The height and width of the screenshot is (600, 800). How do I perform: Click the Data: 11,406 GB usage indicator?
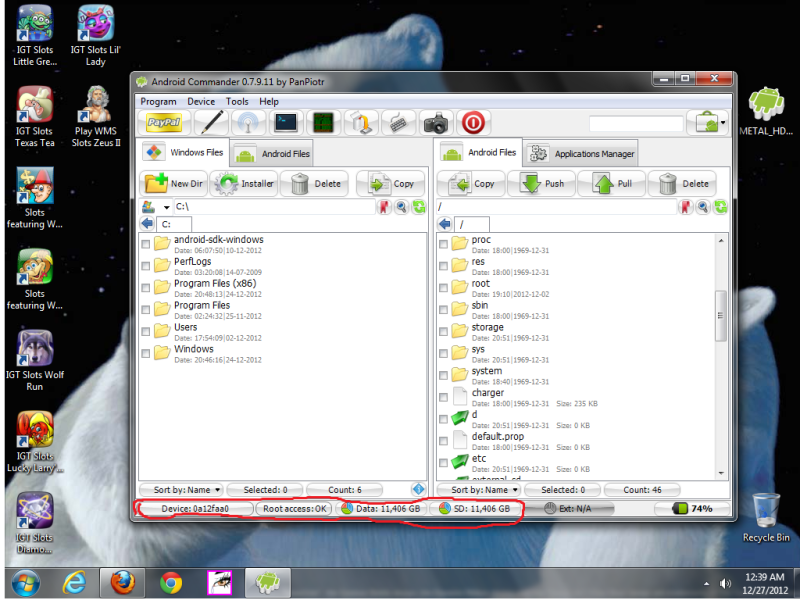click(380, 509)
